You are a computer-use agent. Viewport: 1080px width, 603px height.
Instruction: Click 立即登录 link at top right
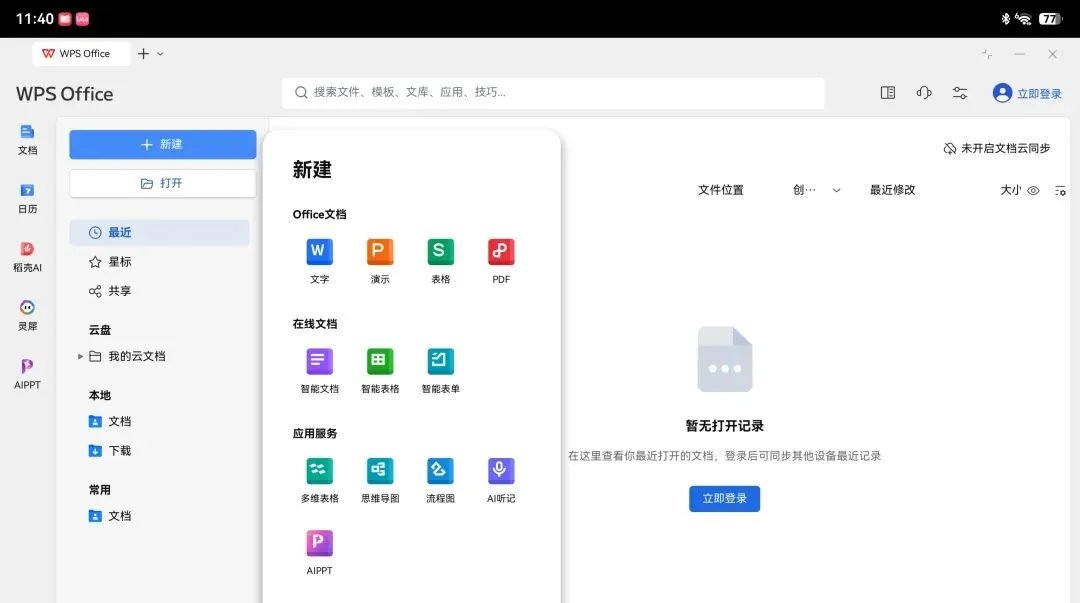tap(1039, 94)
